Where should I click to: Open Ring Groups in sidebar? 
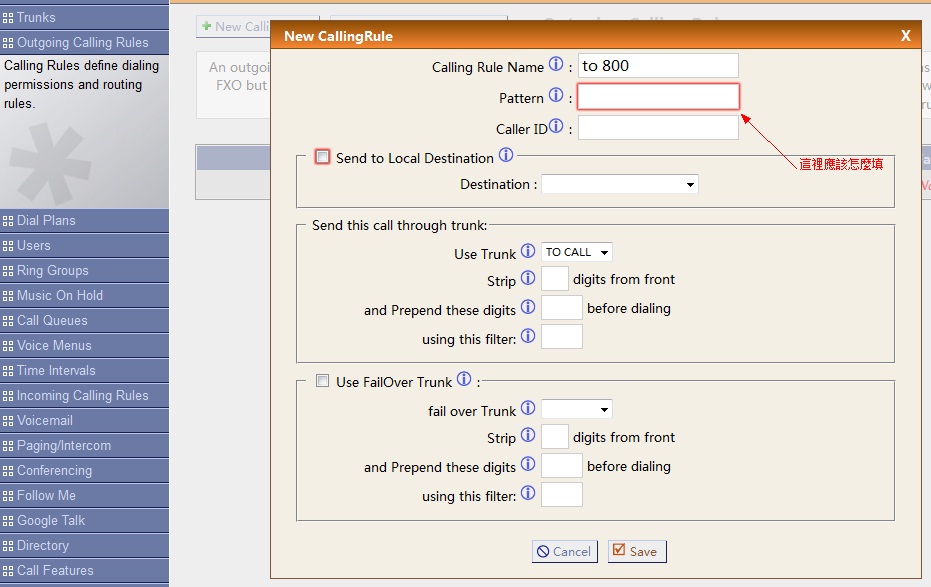(x=84, y=271)
